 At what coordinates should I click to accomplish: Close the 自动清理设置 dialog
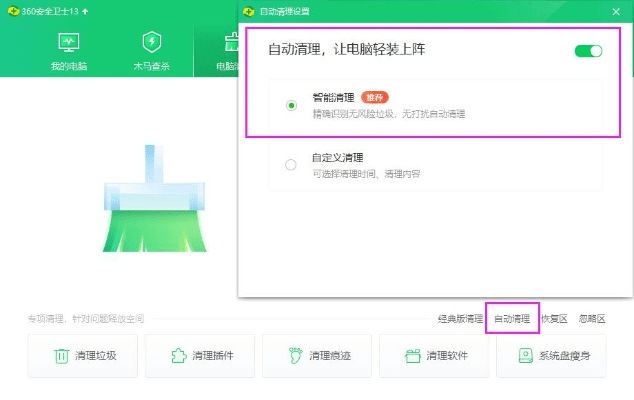click(x=616, y=12)
